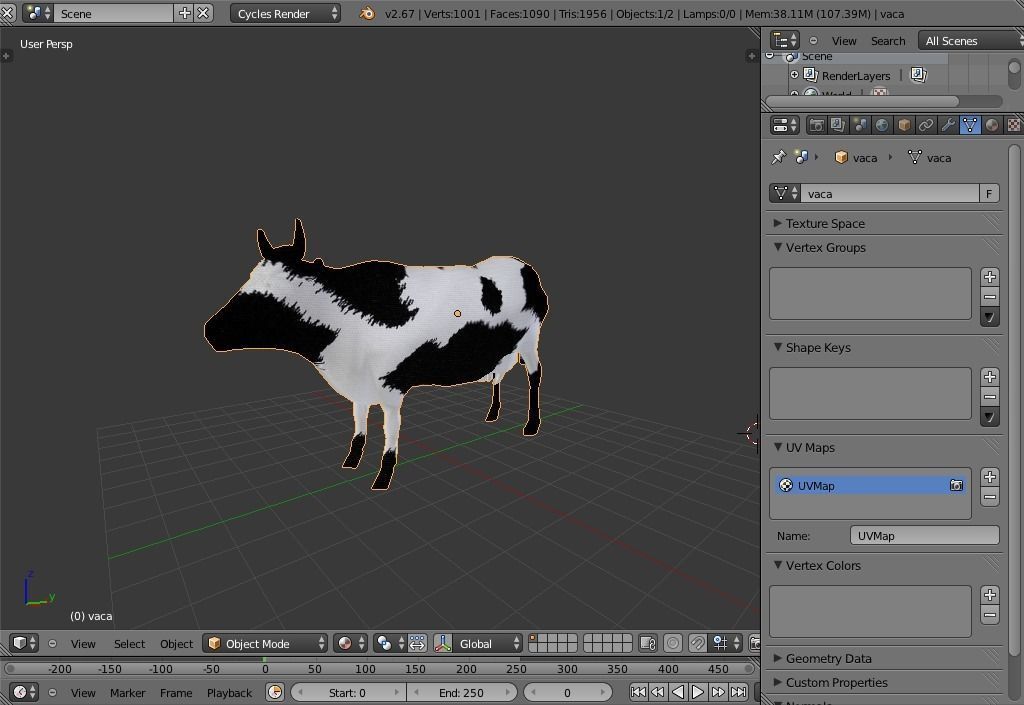Image resolution: width=1024 pixels, height=705 pixels.
Task: Collapse the timeline header menus
Action: (x=52, y=692)
